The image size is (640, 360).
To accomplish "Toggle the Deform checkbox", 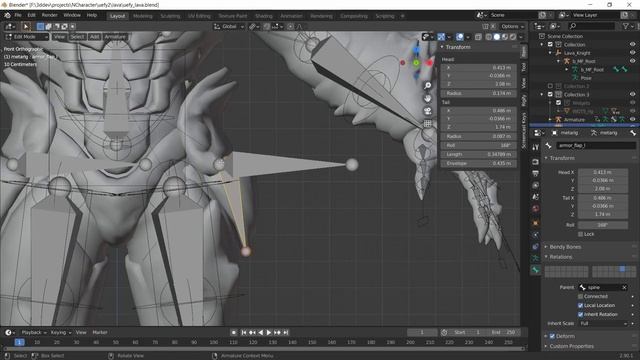I will point(552,336).
